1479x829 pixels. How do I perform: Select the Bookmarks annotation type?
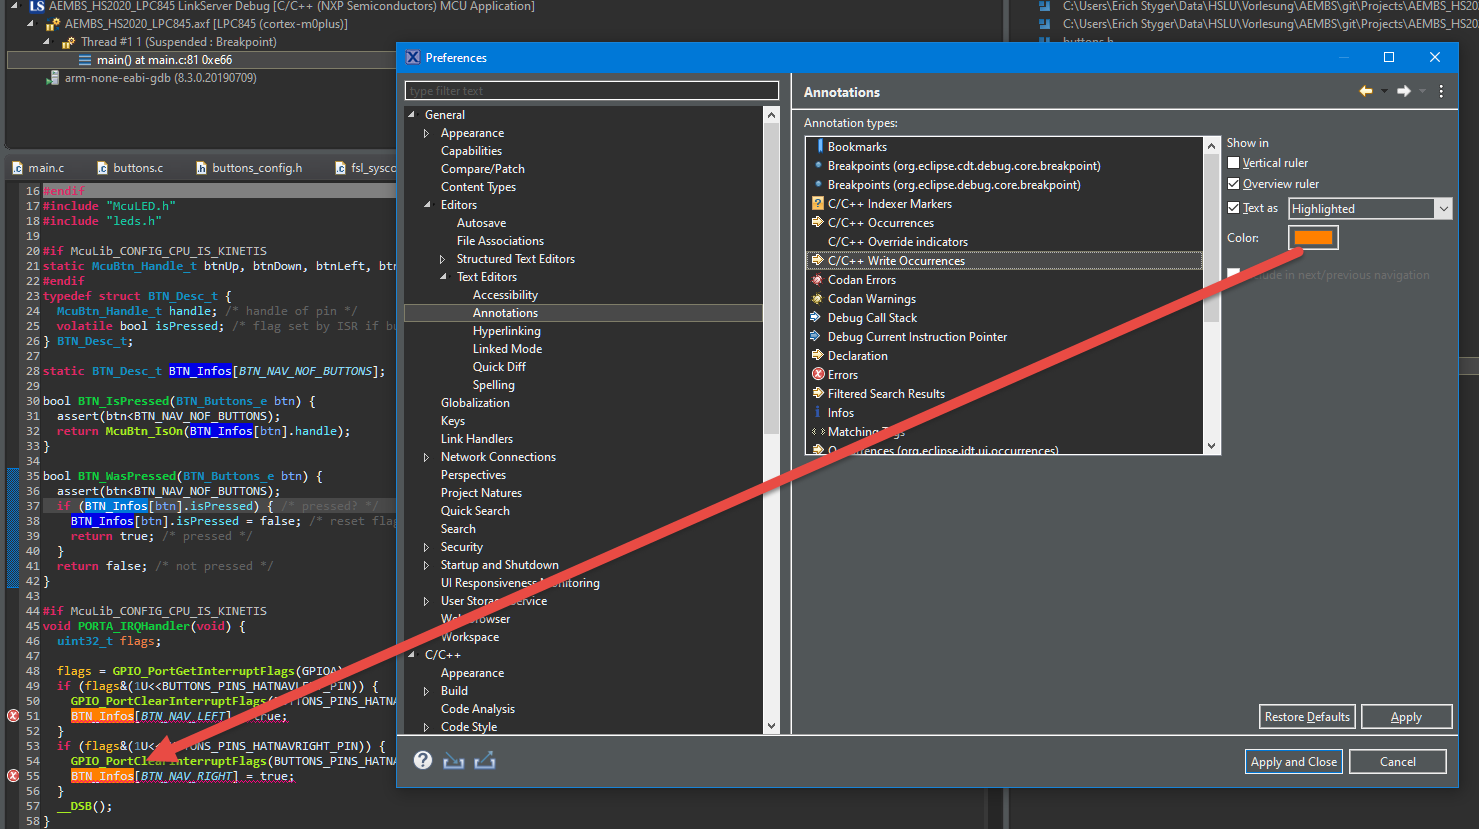(x=857, y=147)
